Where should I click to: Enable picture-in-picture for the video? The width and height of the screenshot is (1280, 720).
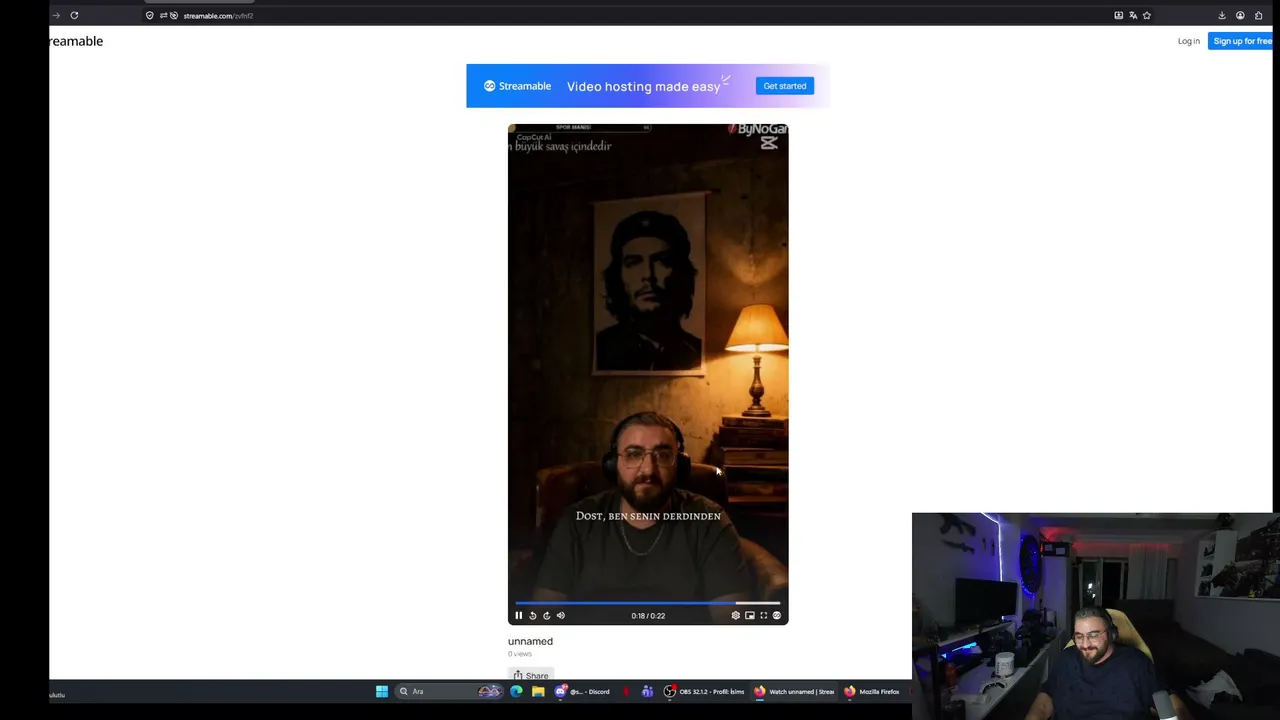pos(749,616)
